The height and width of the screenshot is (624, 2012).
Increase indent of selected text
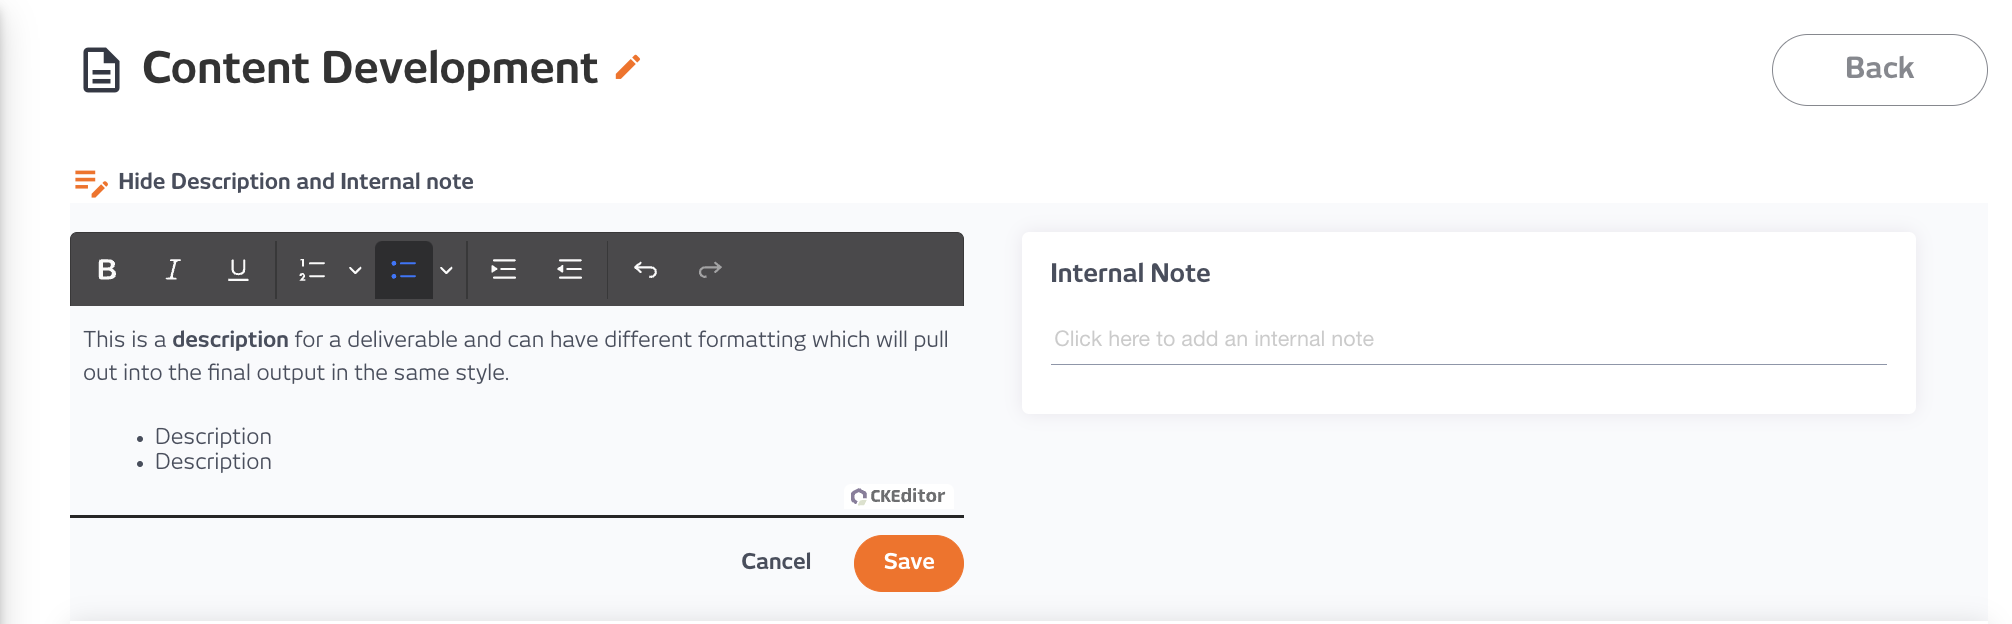(503, 269)
